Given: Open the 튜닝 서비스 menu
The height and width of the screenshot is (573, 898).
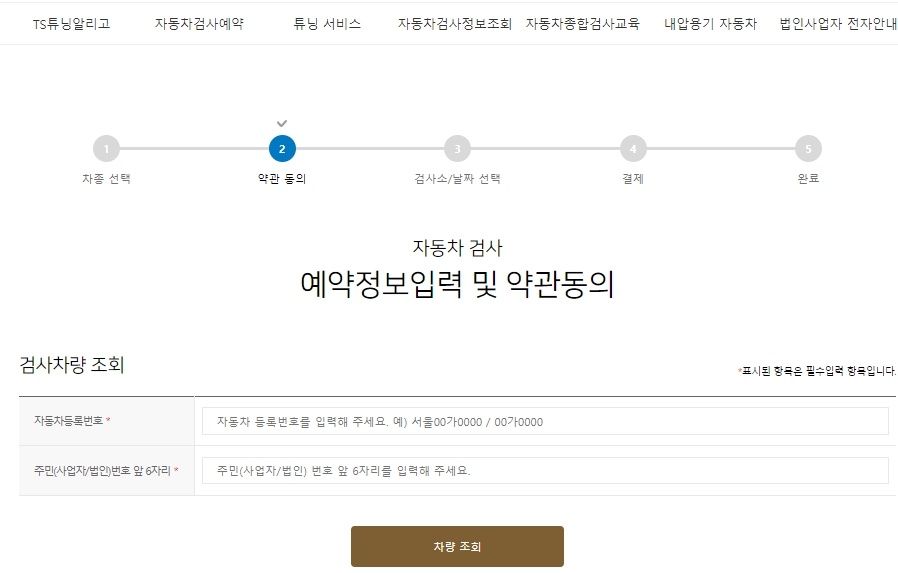Looking at the screenshot, I should click(327, 23).
